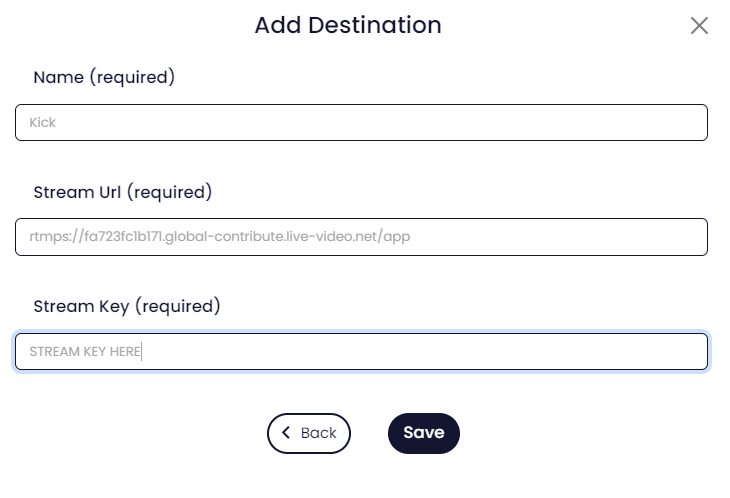Click the "Stream Key (required)" label
Image resolution: width=730 pixels, height=498 pixels.
tap(127, 306)
